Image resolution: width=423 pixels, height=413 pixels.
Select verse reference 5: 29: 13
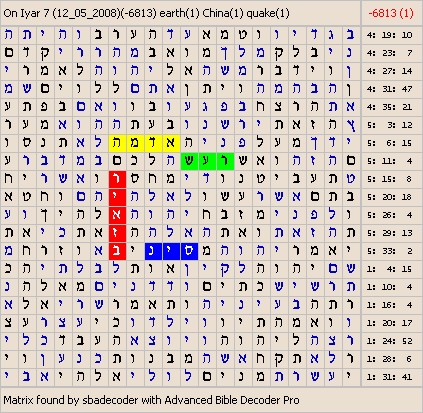(389, 233)
